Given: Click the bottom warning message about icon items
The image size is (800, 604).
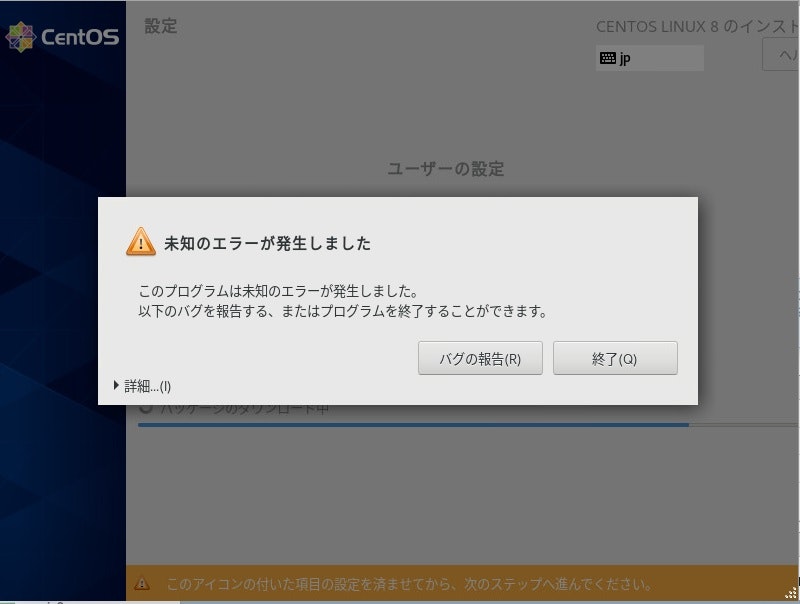Looking at the screenshot, I should click(409, 584).
